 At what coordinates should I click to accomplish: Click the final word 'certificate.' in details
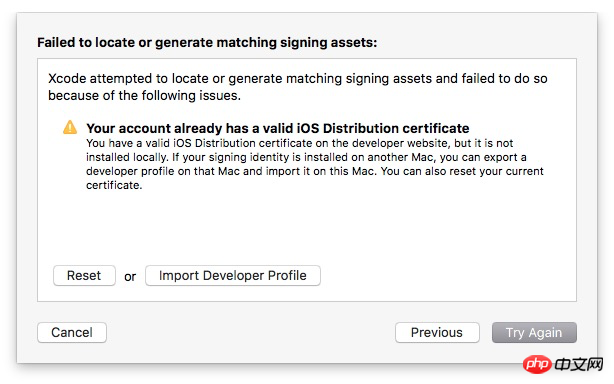coord(114,186)
